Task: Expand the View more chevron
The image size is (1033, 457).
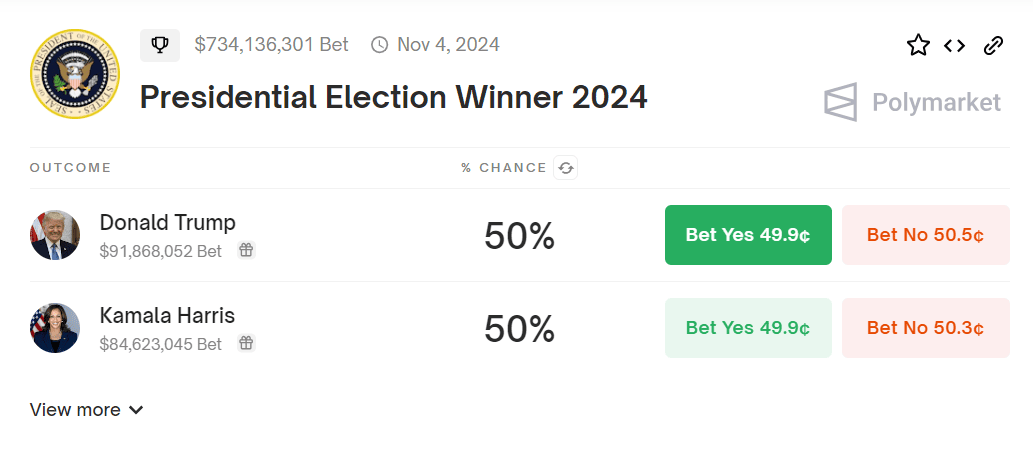Action: pyautogui.click(x=136, y=410)
